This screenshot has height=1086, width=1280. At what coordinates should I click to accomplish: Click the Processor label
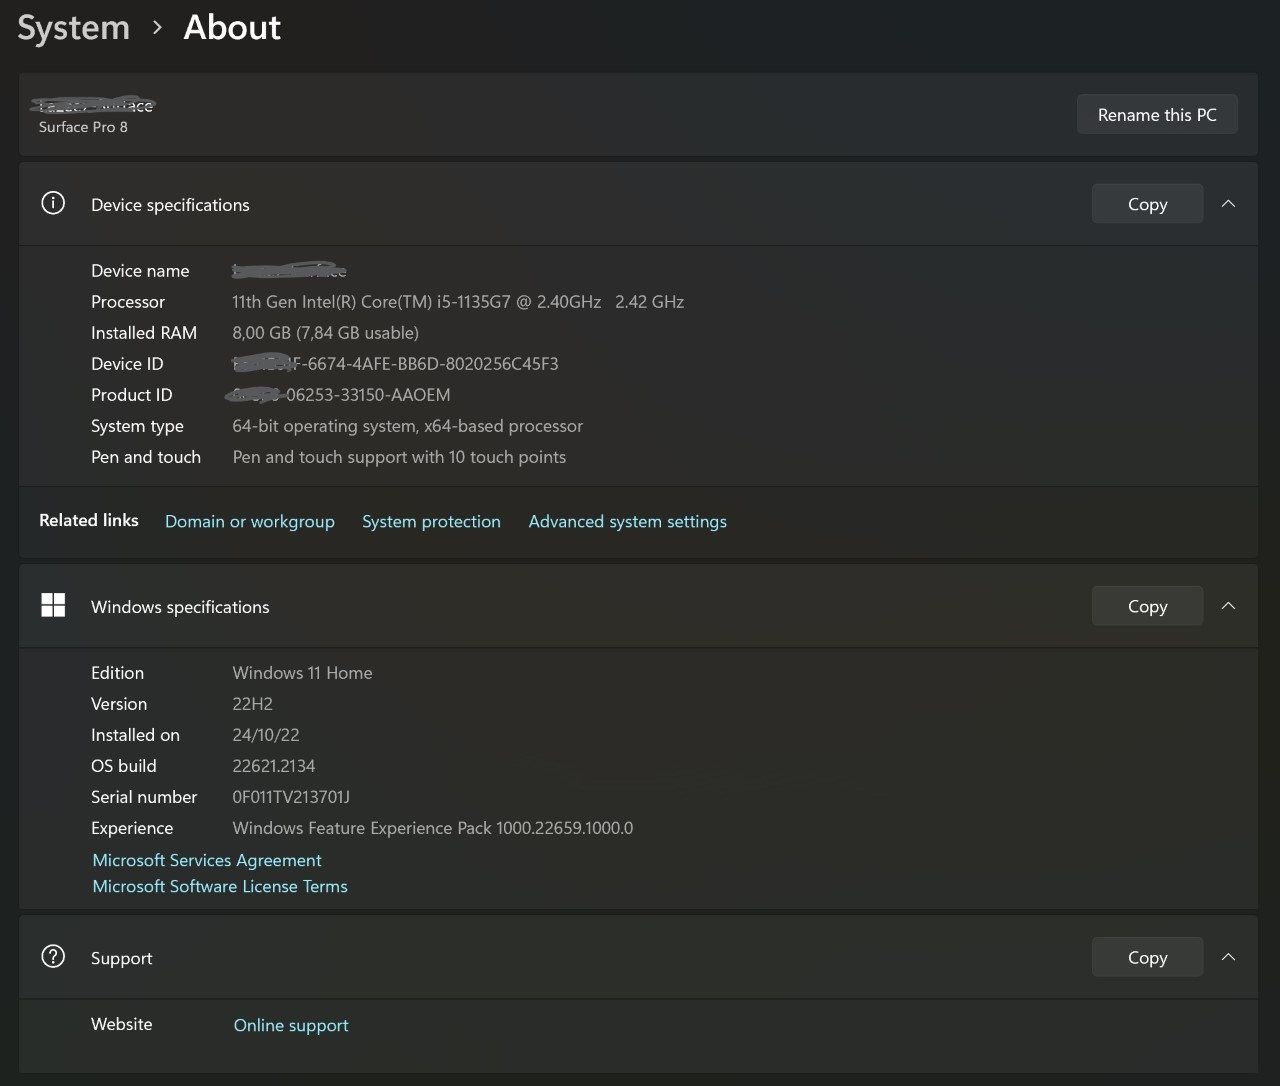[x=128, y=302]
